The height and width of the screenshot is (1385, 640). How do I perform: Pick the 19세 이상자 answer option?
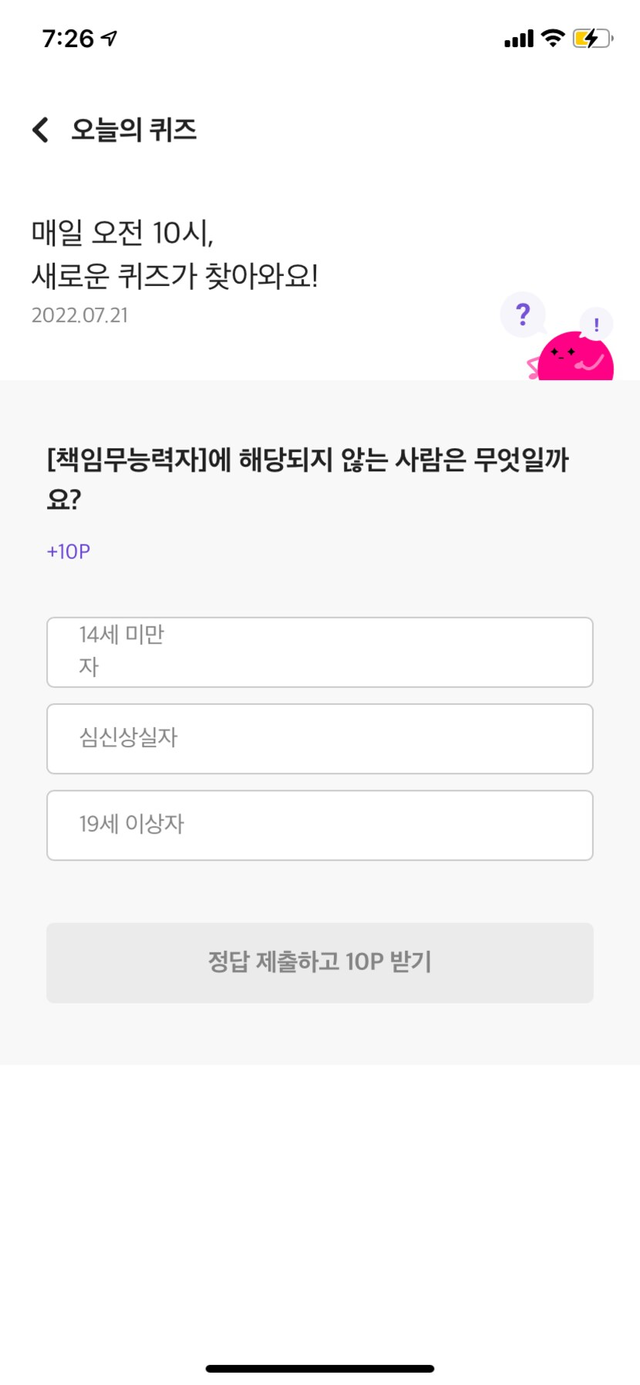(x=320, y=825)
